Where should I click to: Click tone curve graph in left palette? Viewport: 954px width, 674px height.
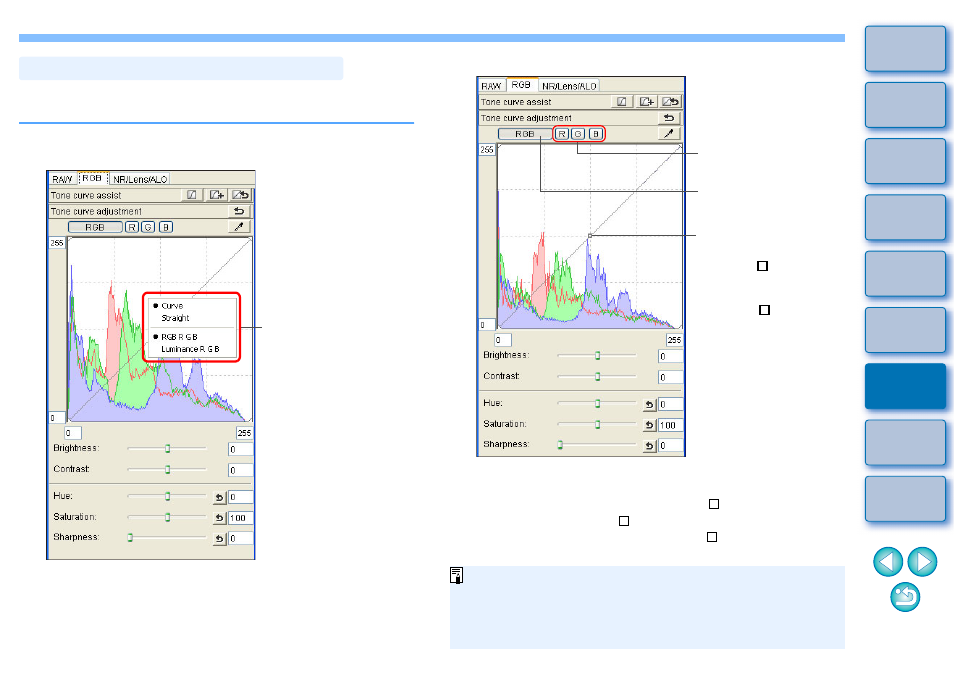point(160,329)
